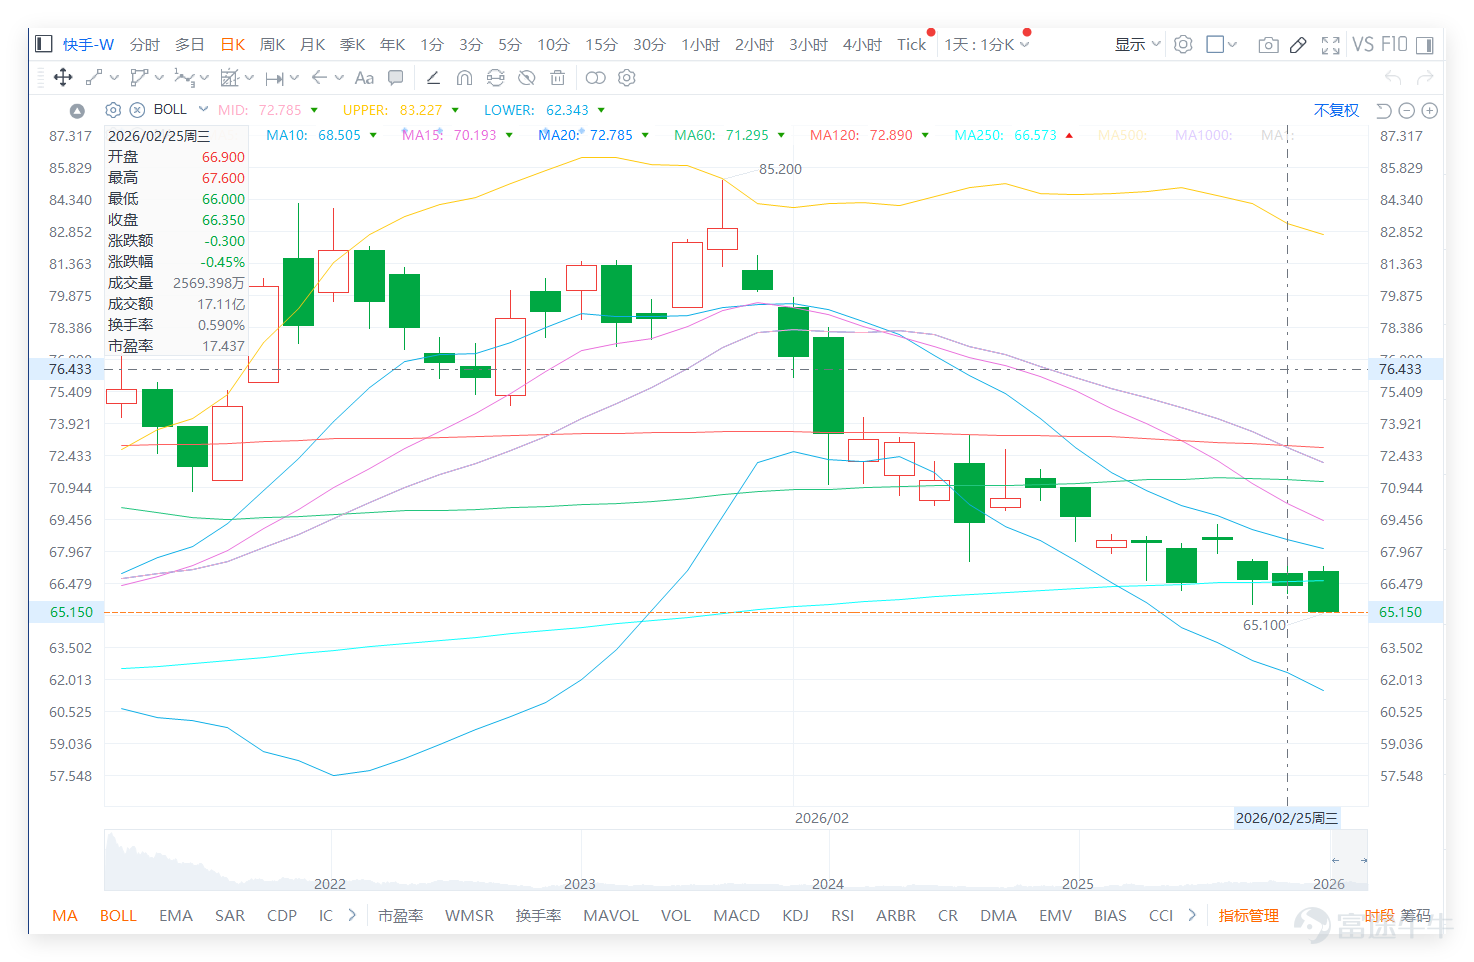
Task: Collapse indicator legend with up-triangle button
Action: click(x=77, y=110)
